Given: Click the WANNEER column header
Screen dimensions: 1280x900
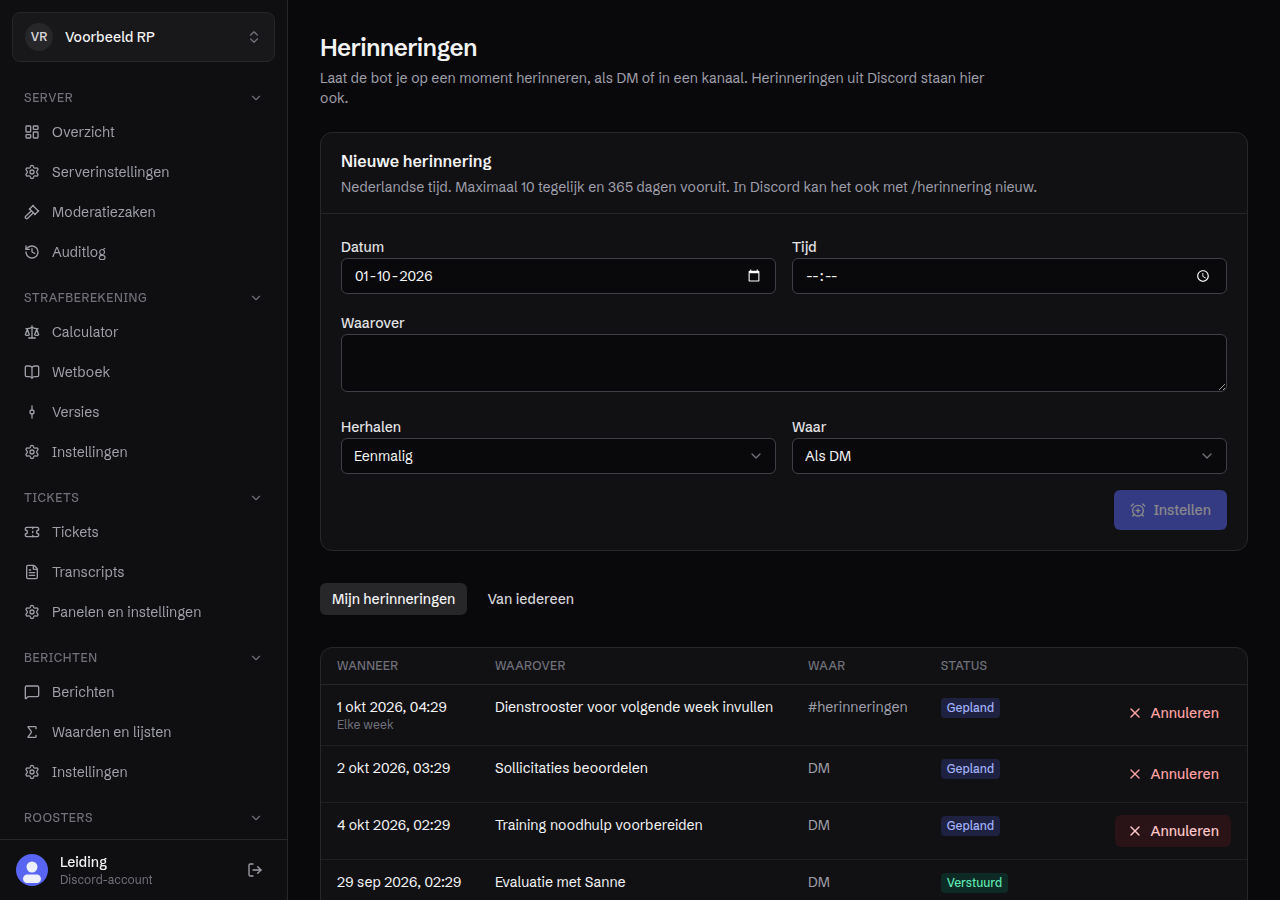Looking at the screenshot, I should point(367,666).
